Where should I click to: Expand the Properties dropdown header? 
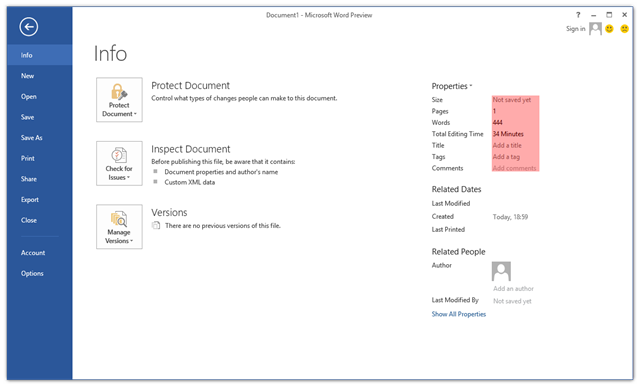coord(452,86)
